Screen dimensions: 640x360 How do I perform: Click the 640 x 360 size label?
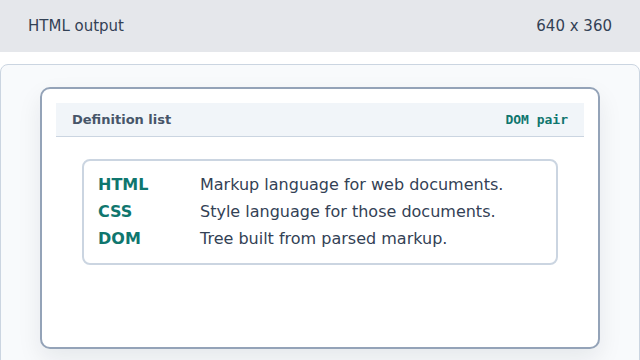pos(573,26)
